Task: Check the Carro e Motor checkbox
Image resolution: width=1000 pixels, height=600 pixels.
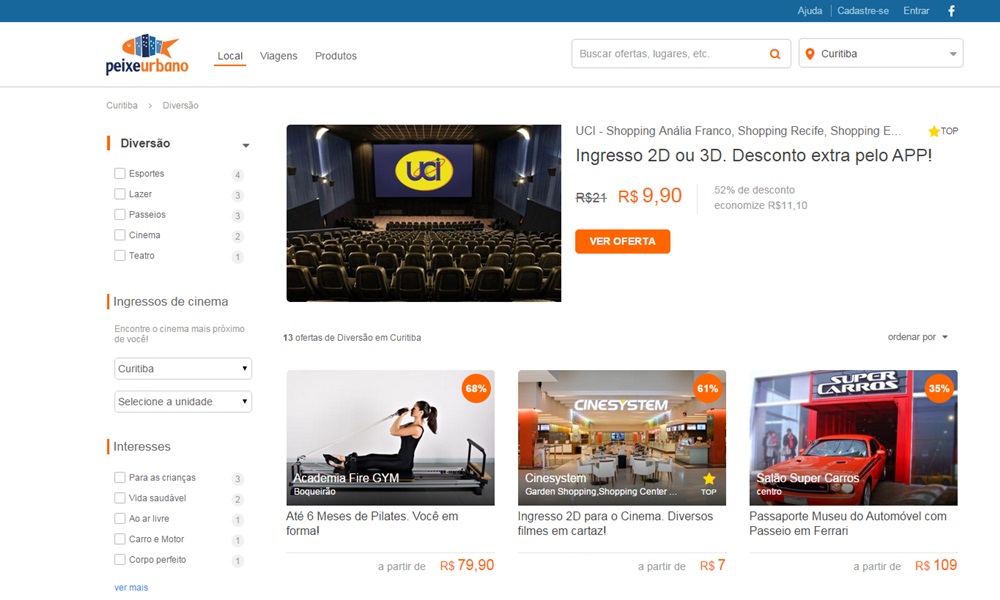Action: click(119, 539)
